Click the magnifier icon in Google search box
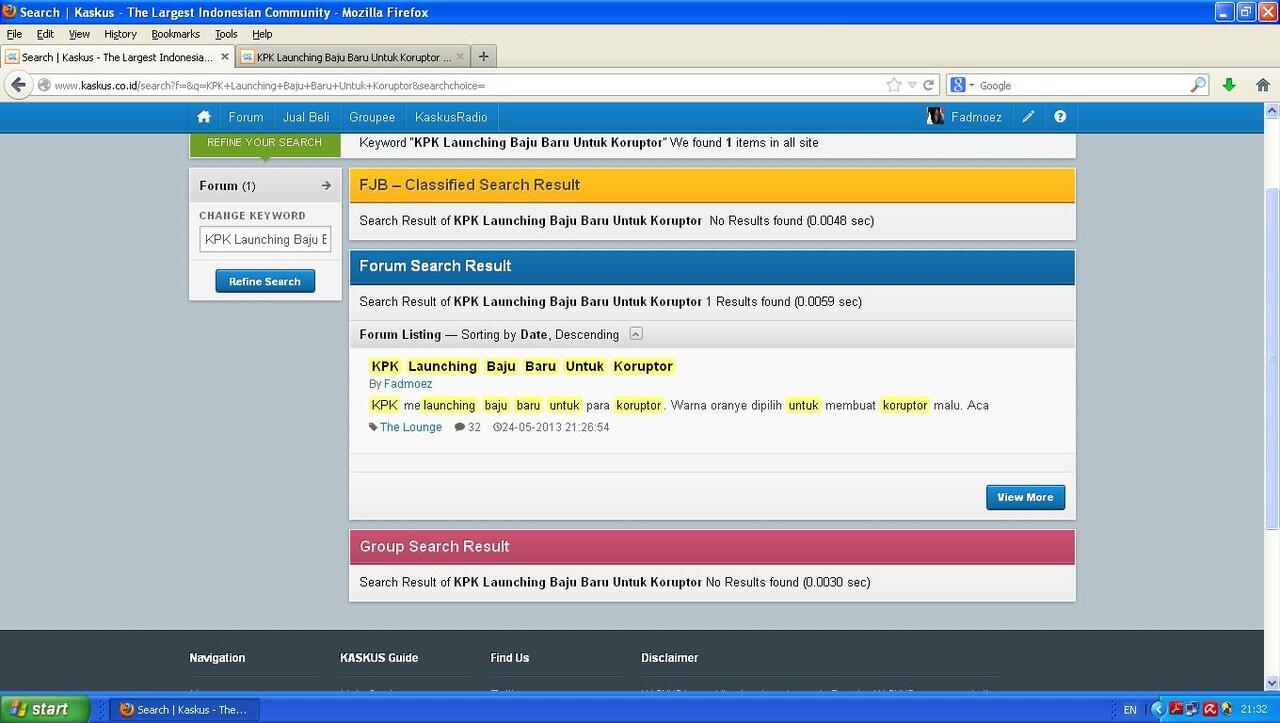The height and width of the screenshot is (723, 1280). click(1198, 85)
